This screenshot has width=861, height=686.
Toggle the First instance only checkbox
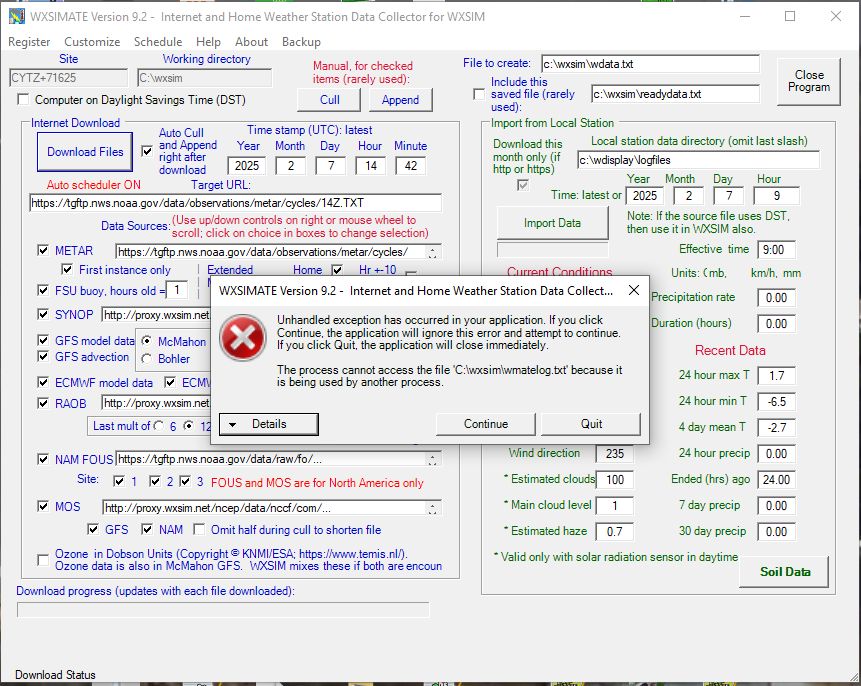[x=67, y=269]
